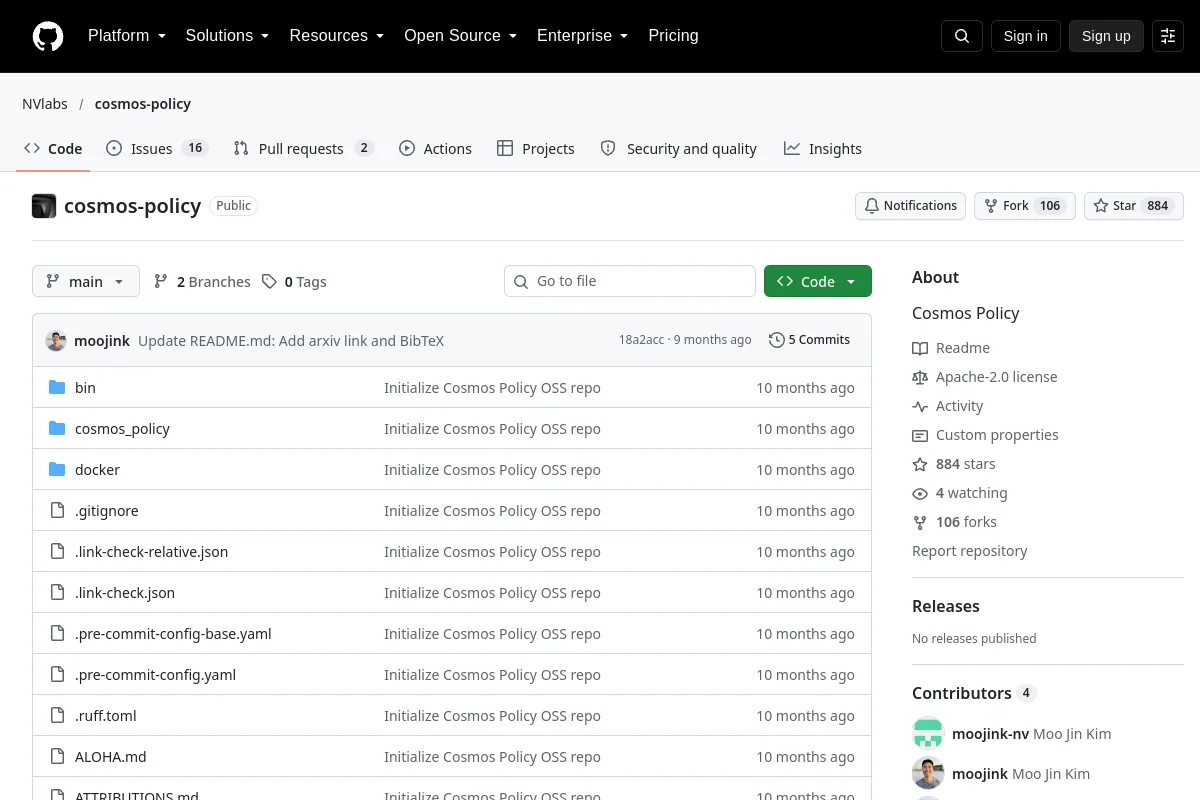Viewport: 1200px width, 800px height.
Task: Click the ALOHA.md file icon
Action: (57, 757)
